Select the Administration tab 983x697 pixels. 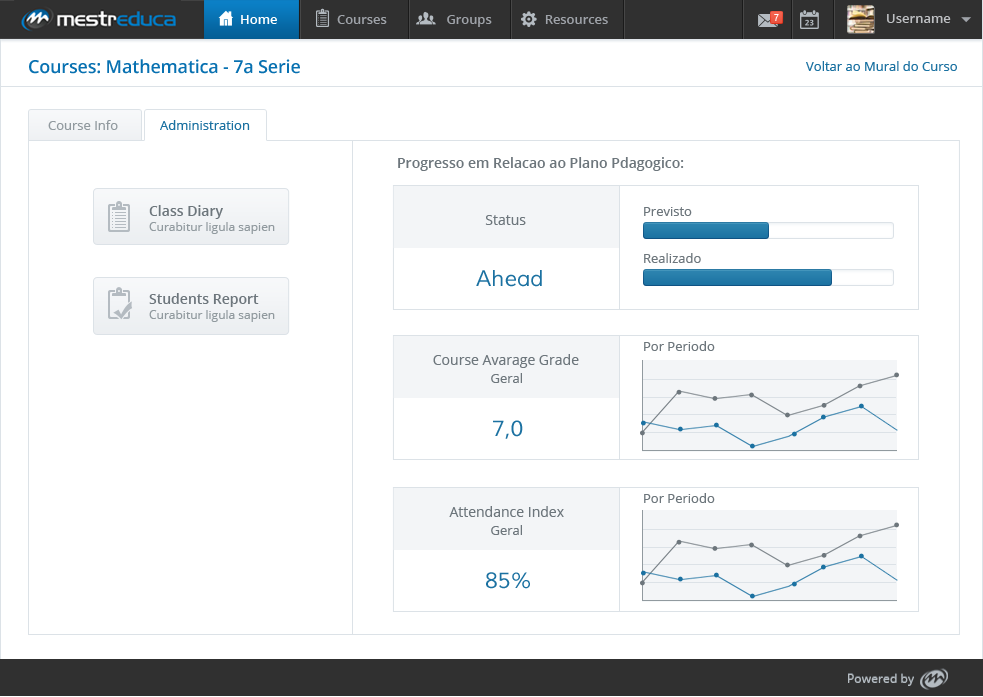tap(205, 125)
